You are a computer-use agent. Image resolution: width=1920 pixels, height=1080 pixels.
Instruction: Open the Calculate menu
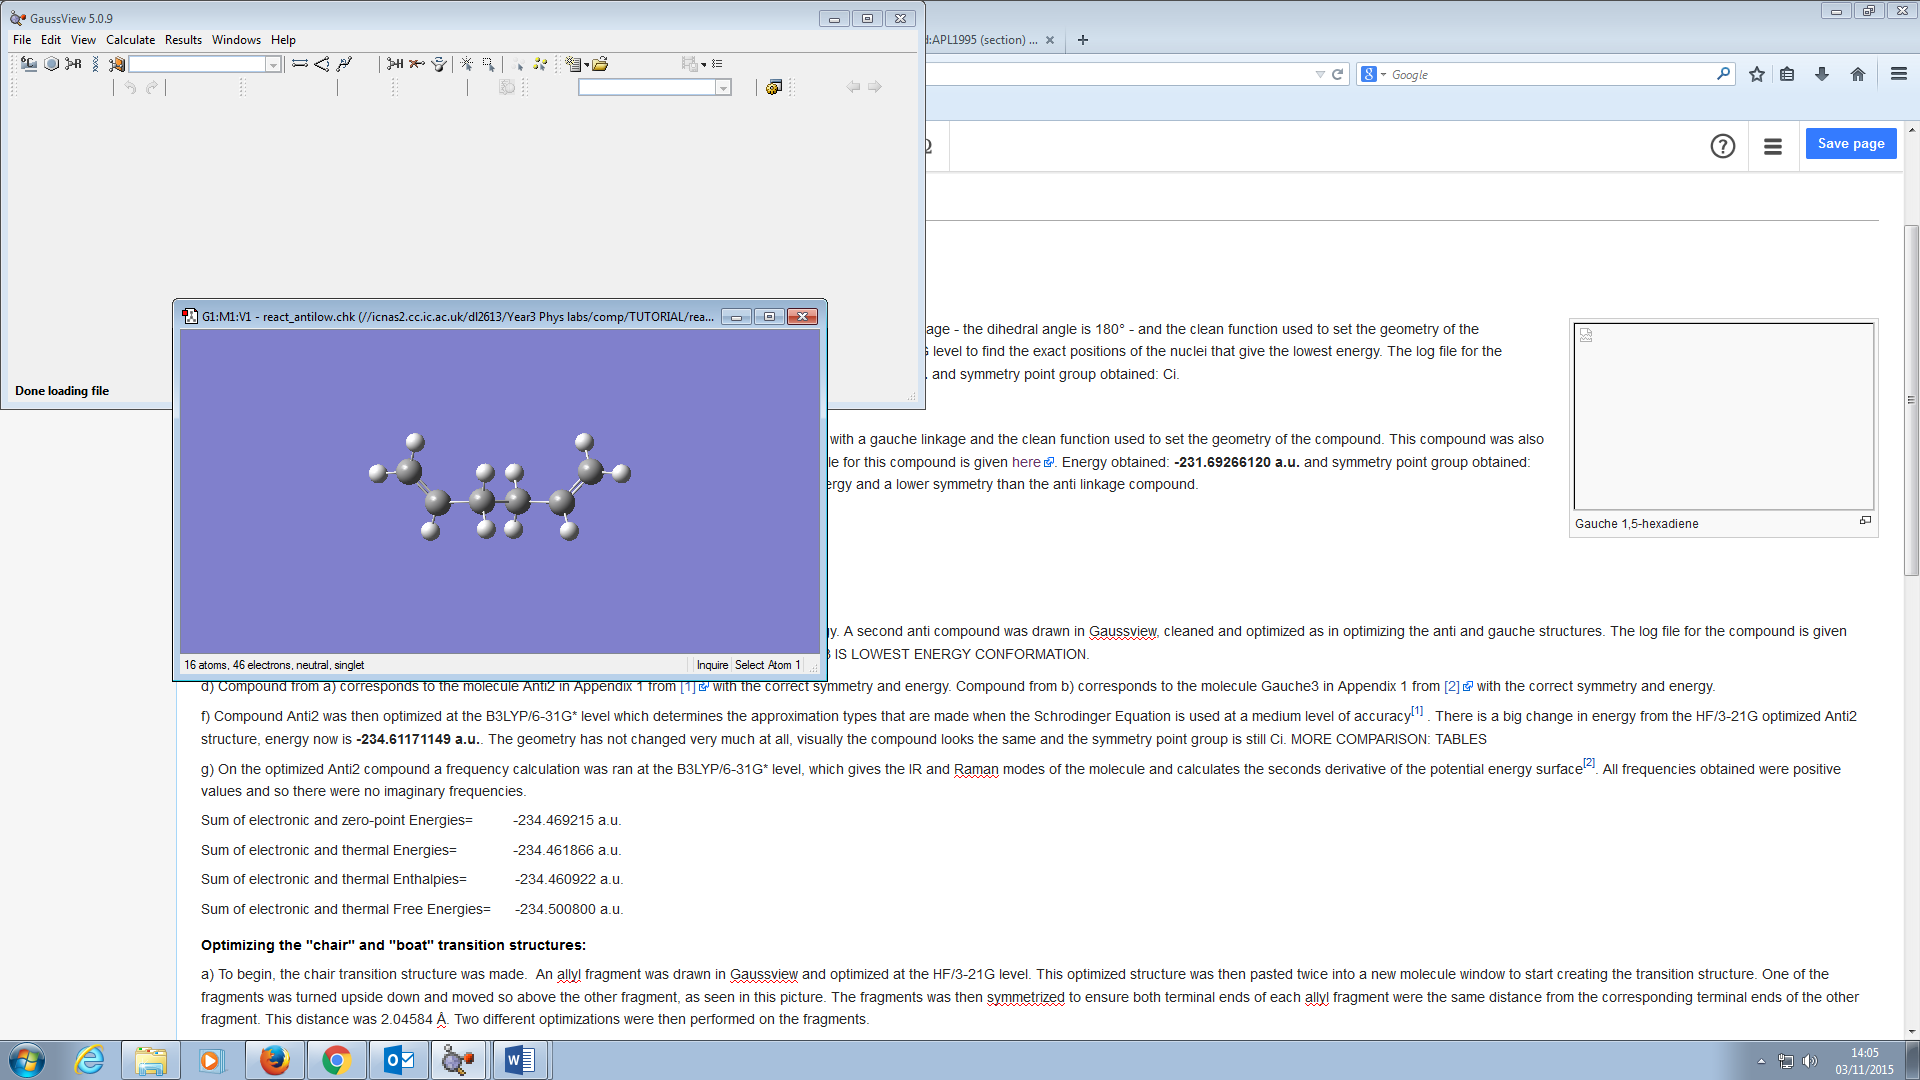pos(130,40)
